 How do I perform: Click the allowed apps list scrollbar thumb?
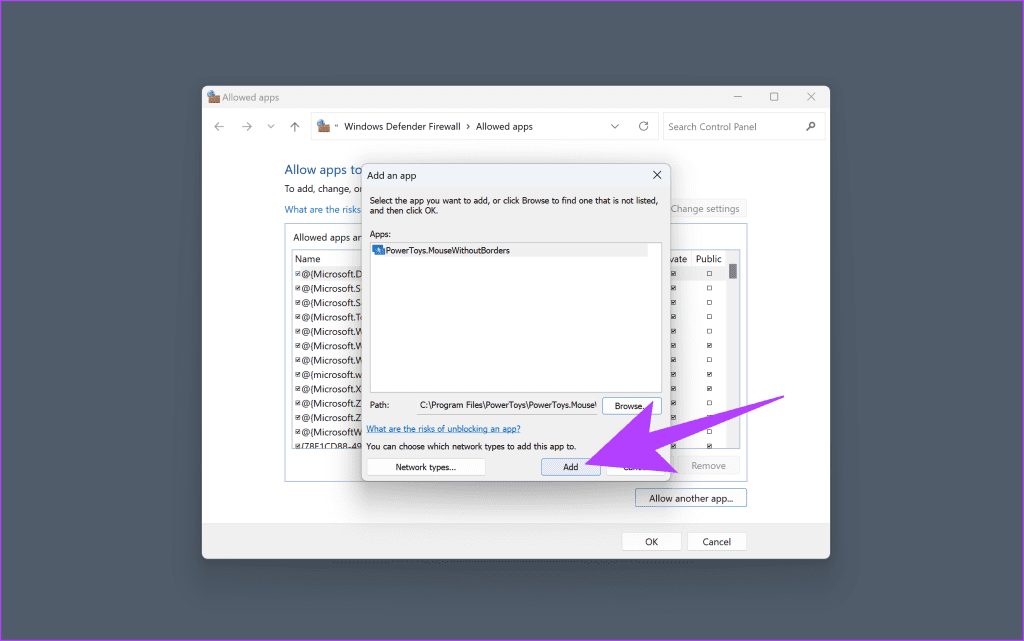pyautogui.click(x=733, y=272)
